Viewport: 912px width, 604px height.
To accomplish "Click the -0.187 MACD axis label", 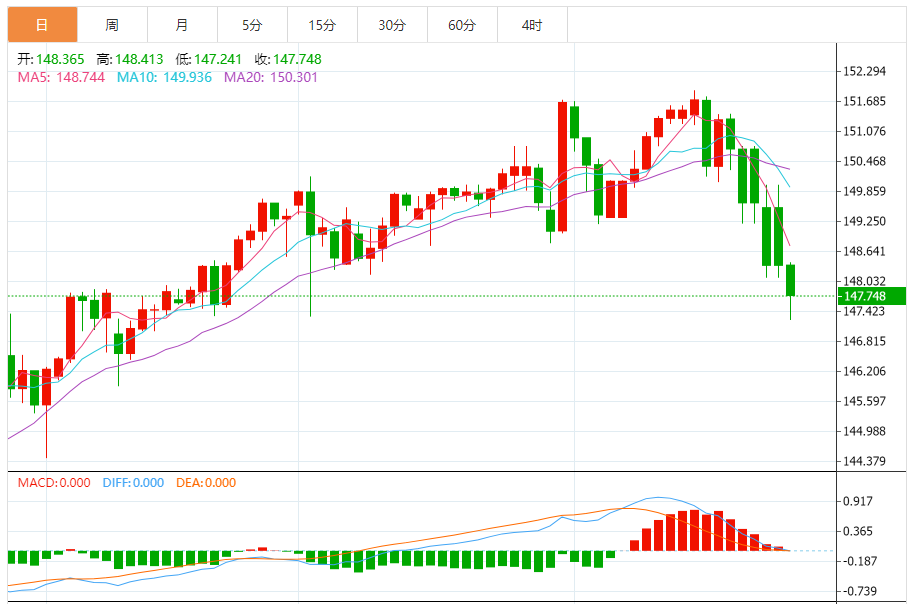I will click(x=858, y=561).
